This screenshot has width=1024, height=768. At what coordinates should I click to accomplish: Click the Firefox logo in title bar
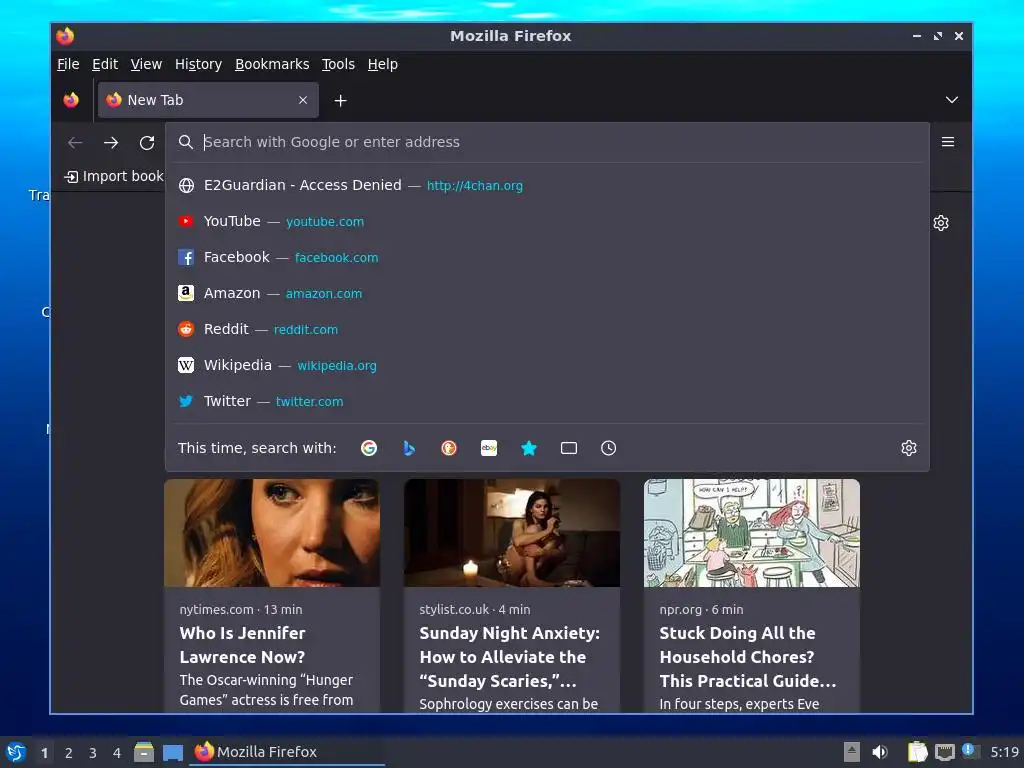[65, 36]
